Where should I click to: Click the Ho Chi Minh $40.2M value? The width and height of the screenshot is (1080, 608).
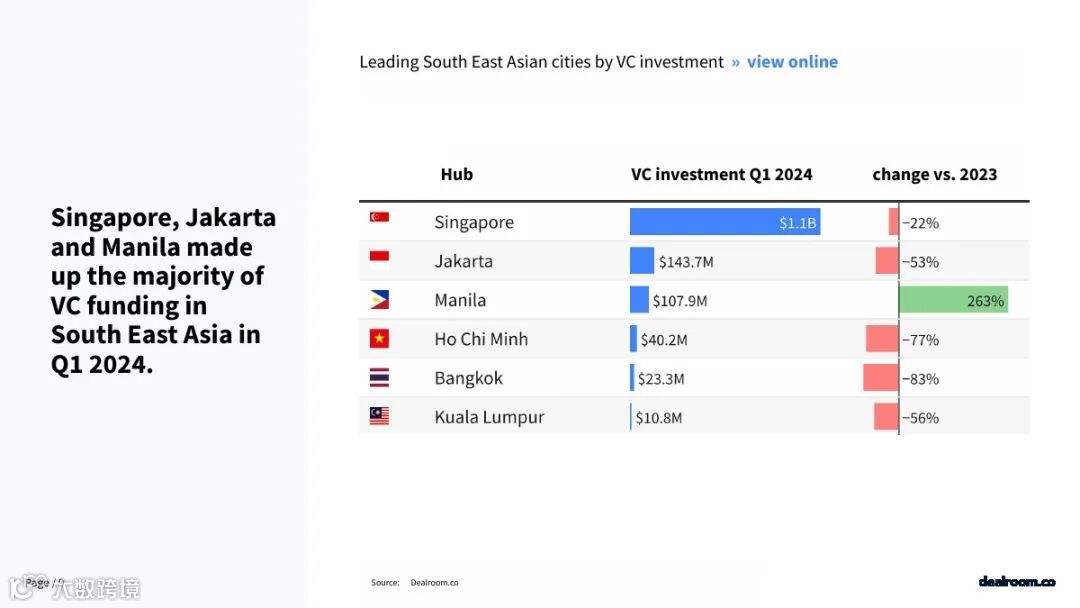[x=664, y=339]
